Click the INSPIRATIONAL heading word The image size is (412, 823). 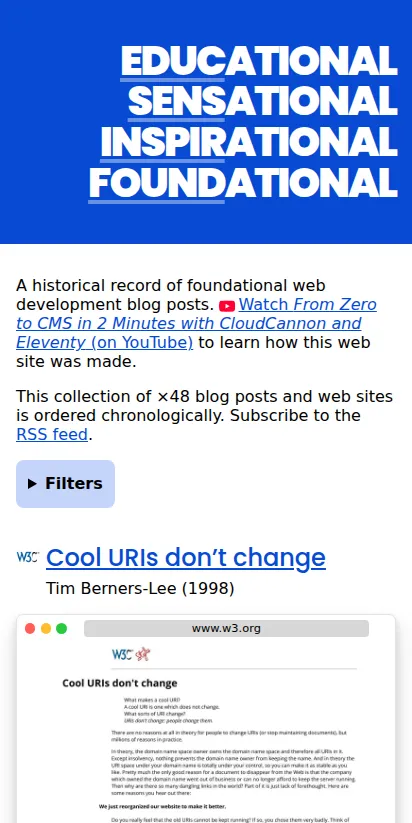pyautogui.click(x=249, y=142)
